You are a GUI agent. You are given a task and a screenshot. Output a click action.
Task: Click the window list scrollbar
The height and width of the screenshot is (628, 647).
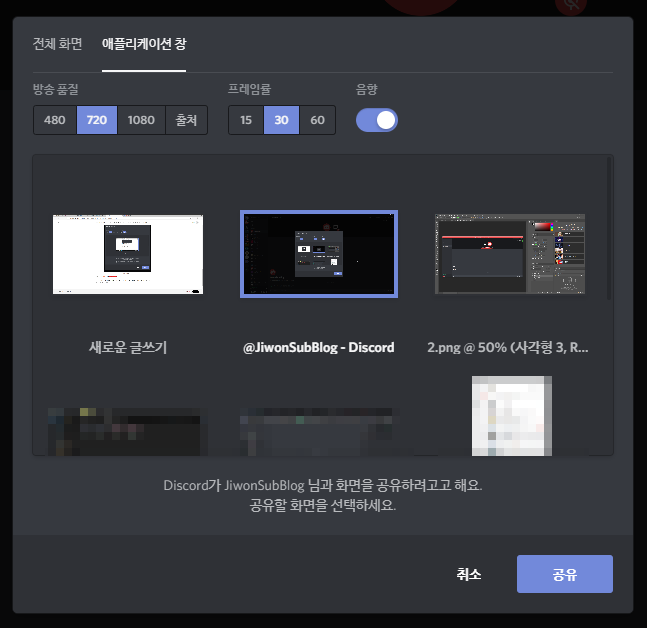609,228
